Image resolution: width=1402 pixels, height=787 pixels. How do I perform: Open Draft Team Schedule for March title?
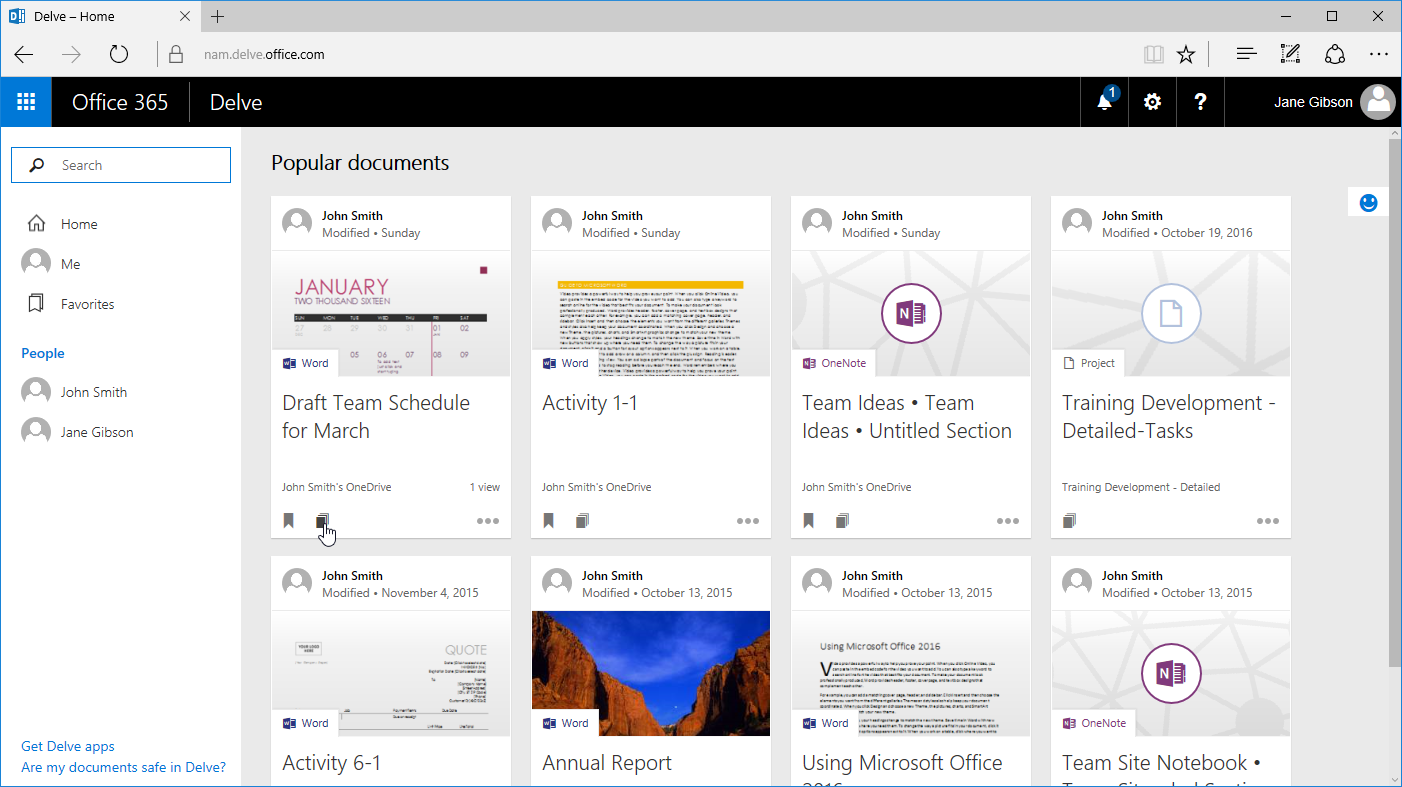click(376, 417)
